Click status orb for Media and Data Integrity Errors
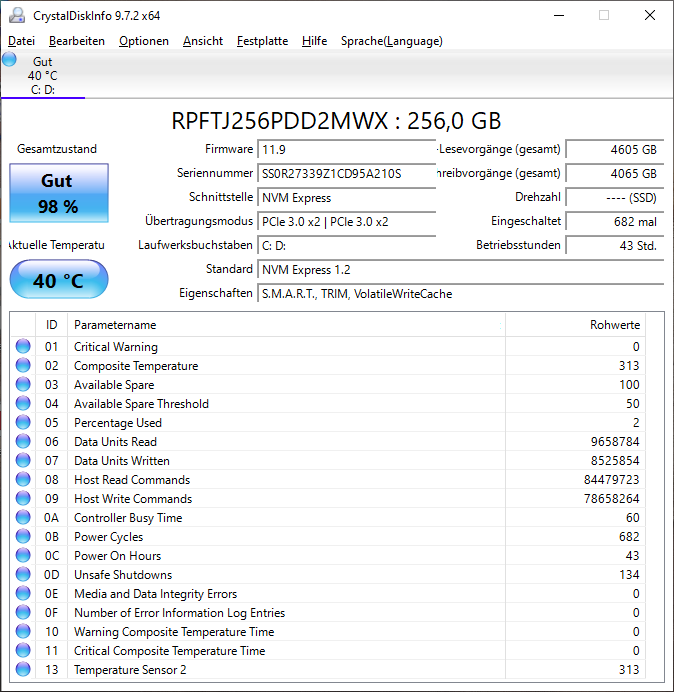The image size is (674, 692). pos(23,593)
